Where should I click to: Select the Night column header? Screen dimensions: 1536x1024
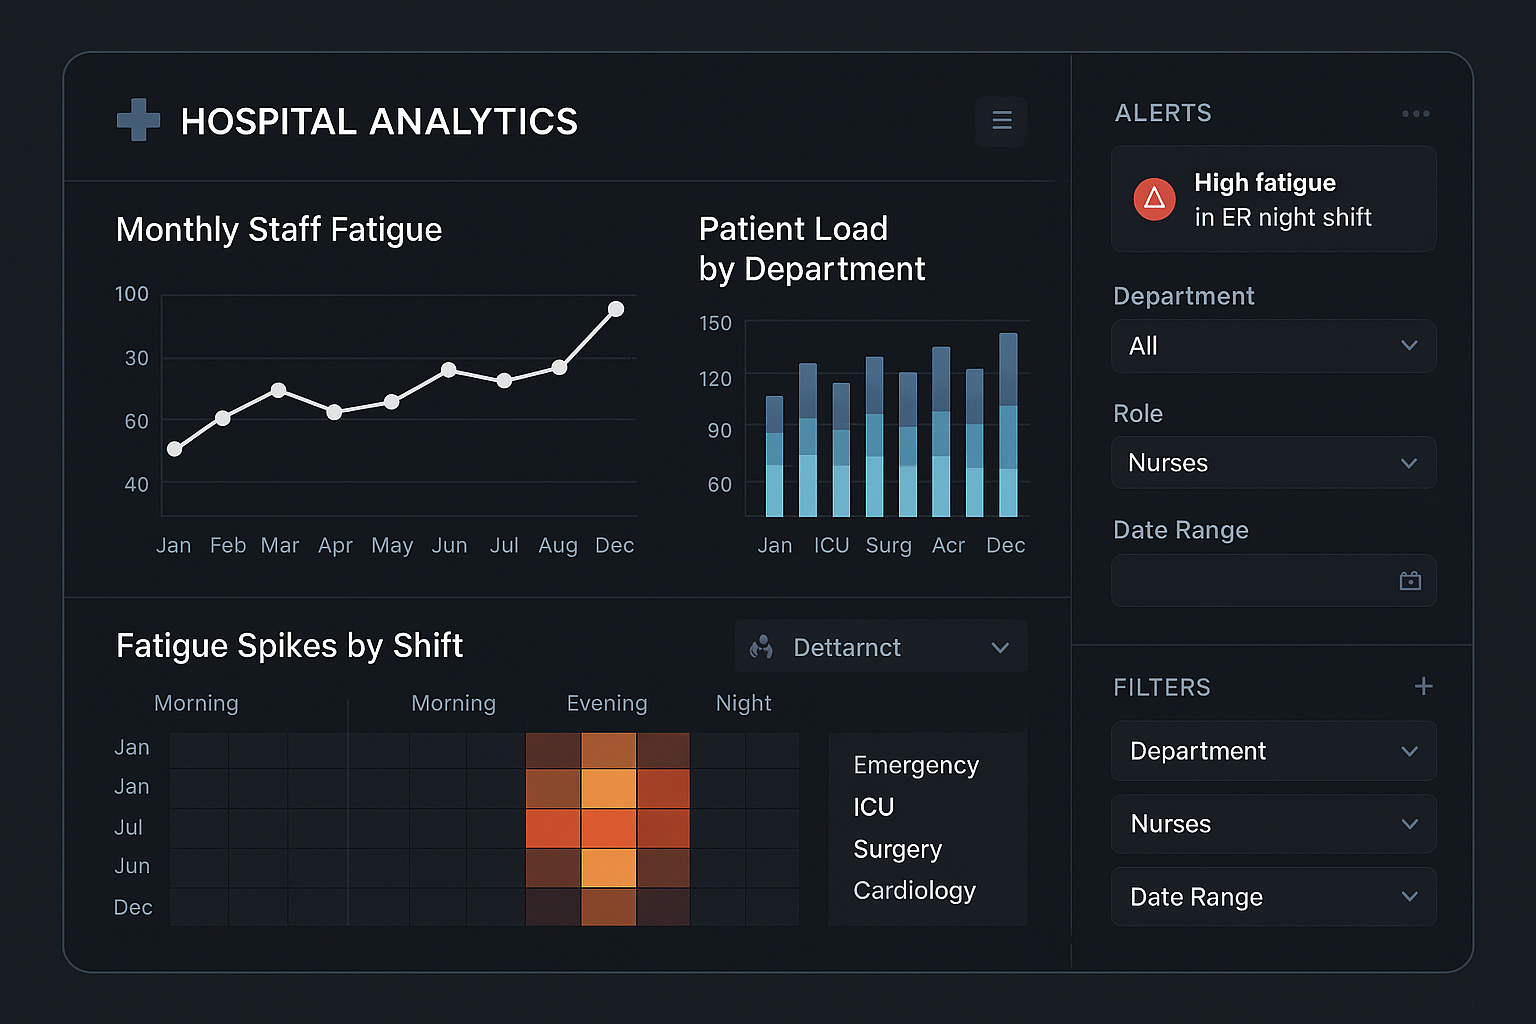pos(743,703)
